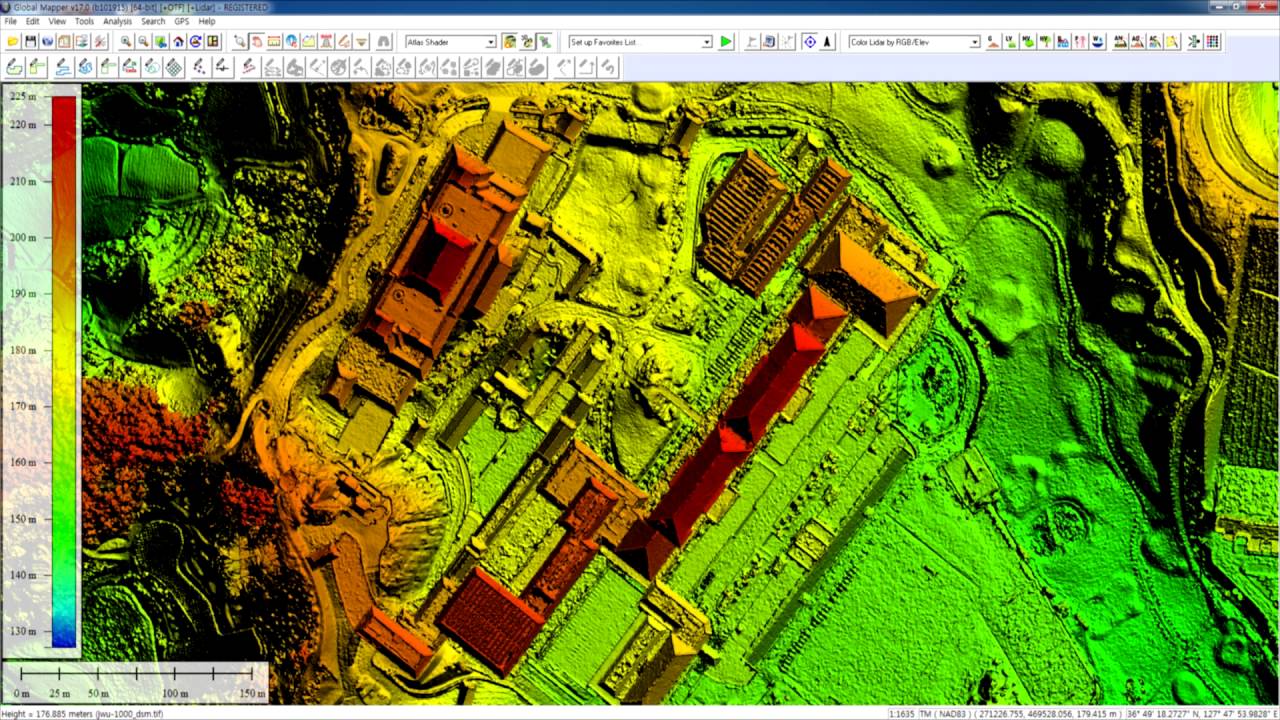
Task: Select the Measure ruler tool
Action: click(x=273, y=42)
